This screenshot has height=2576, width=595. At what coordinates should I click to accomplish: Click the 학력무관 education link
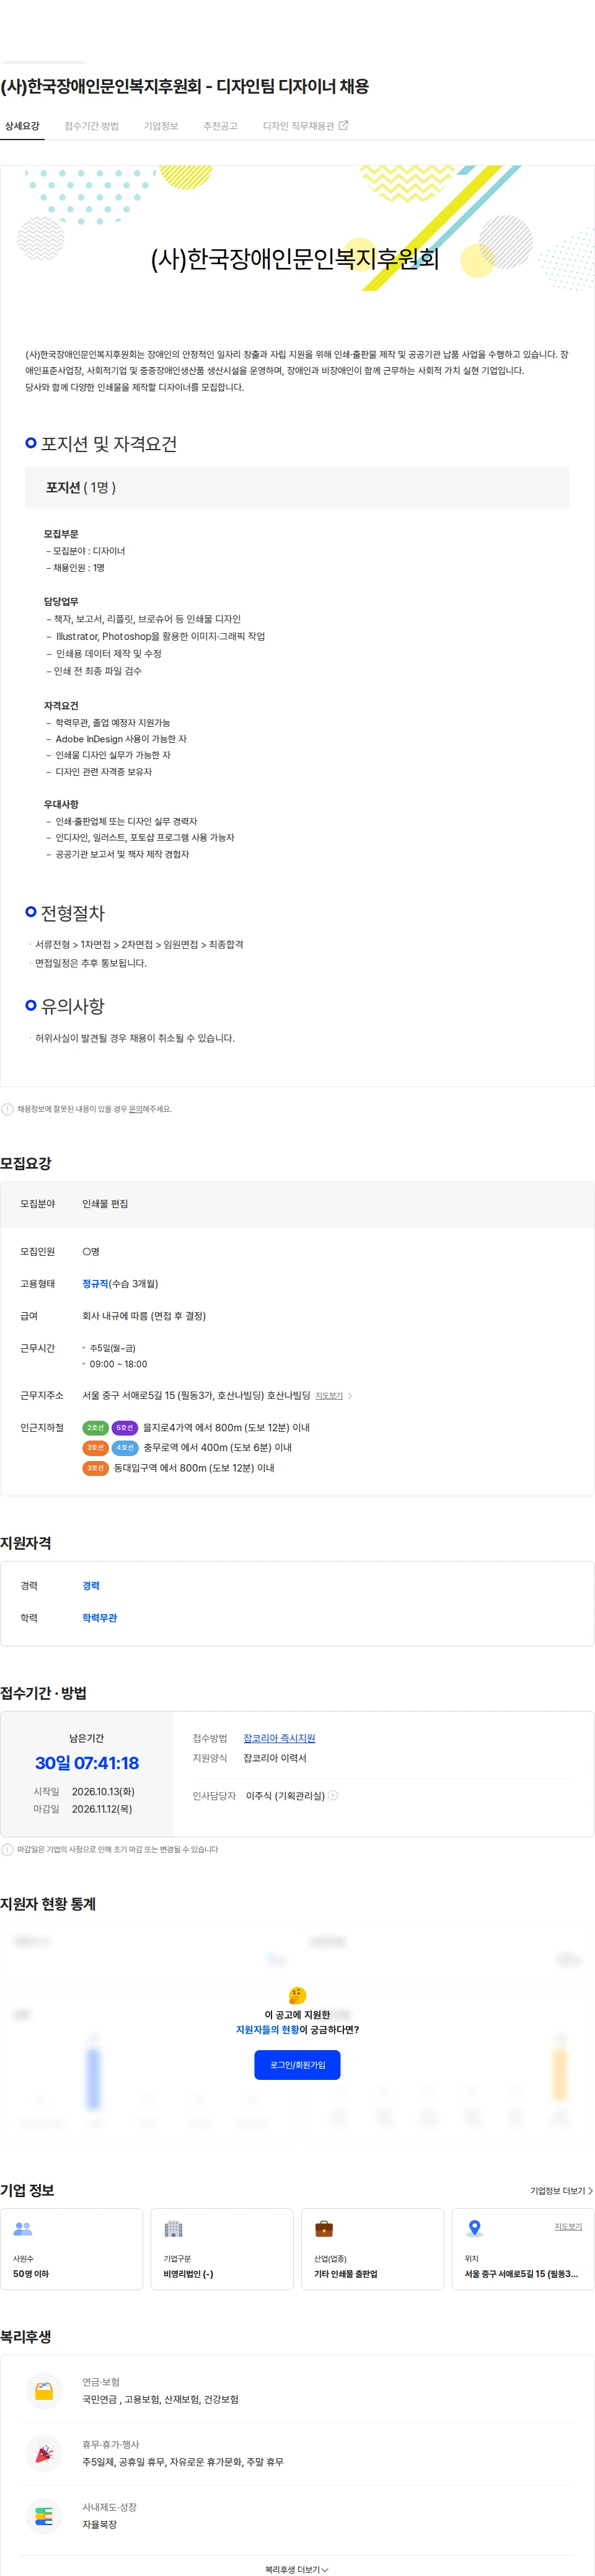[99, 1617]
